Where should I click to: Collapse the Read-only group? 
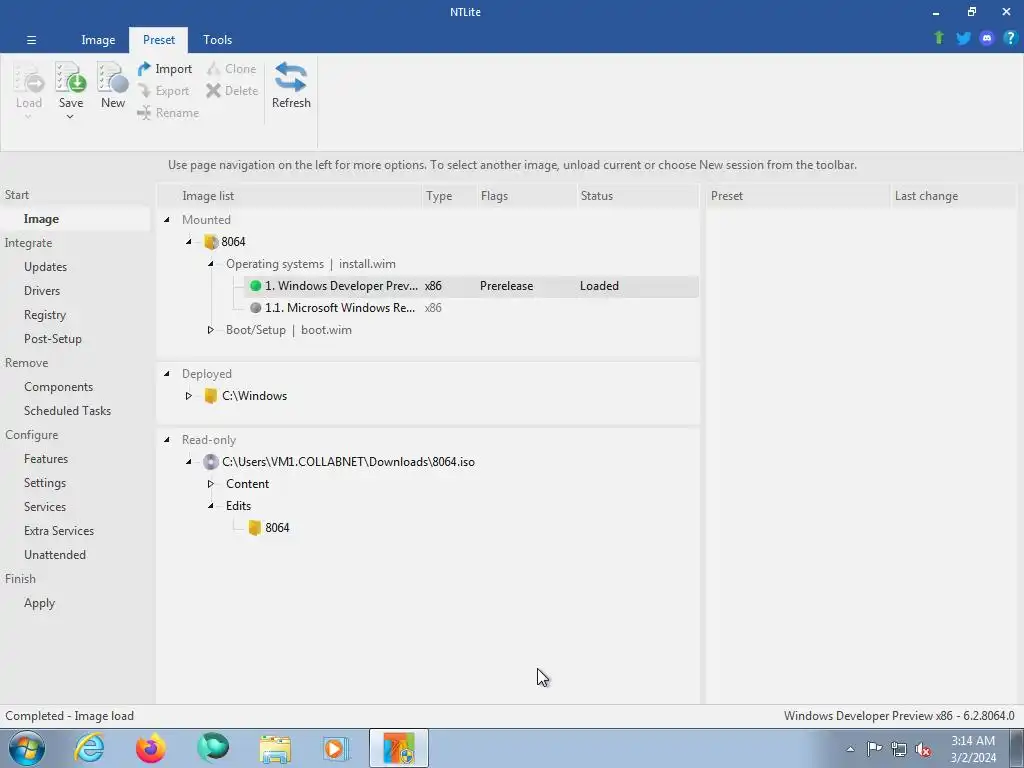pyautogui.click(x=167, y=440)
